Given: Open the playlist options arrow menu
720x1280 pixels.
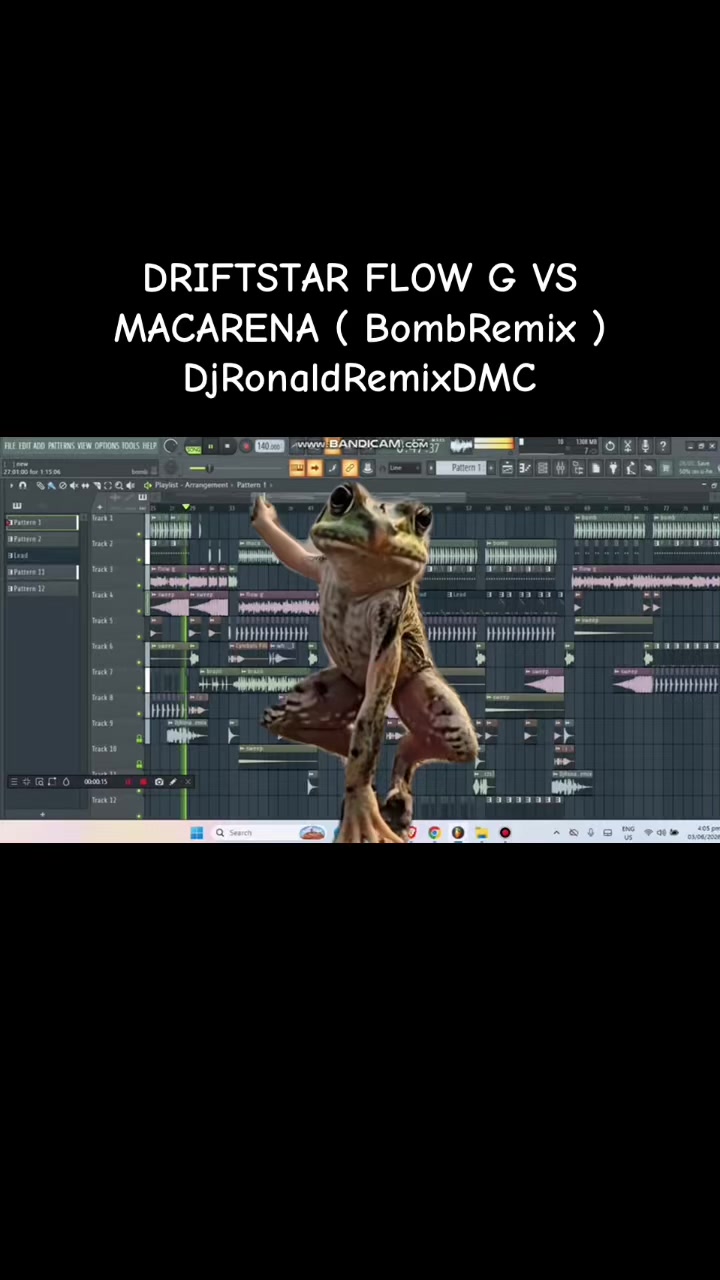Looking at the screenshot, I should 11,485.
